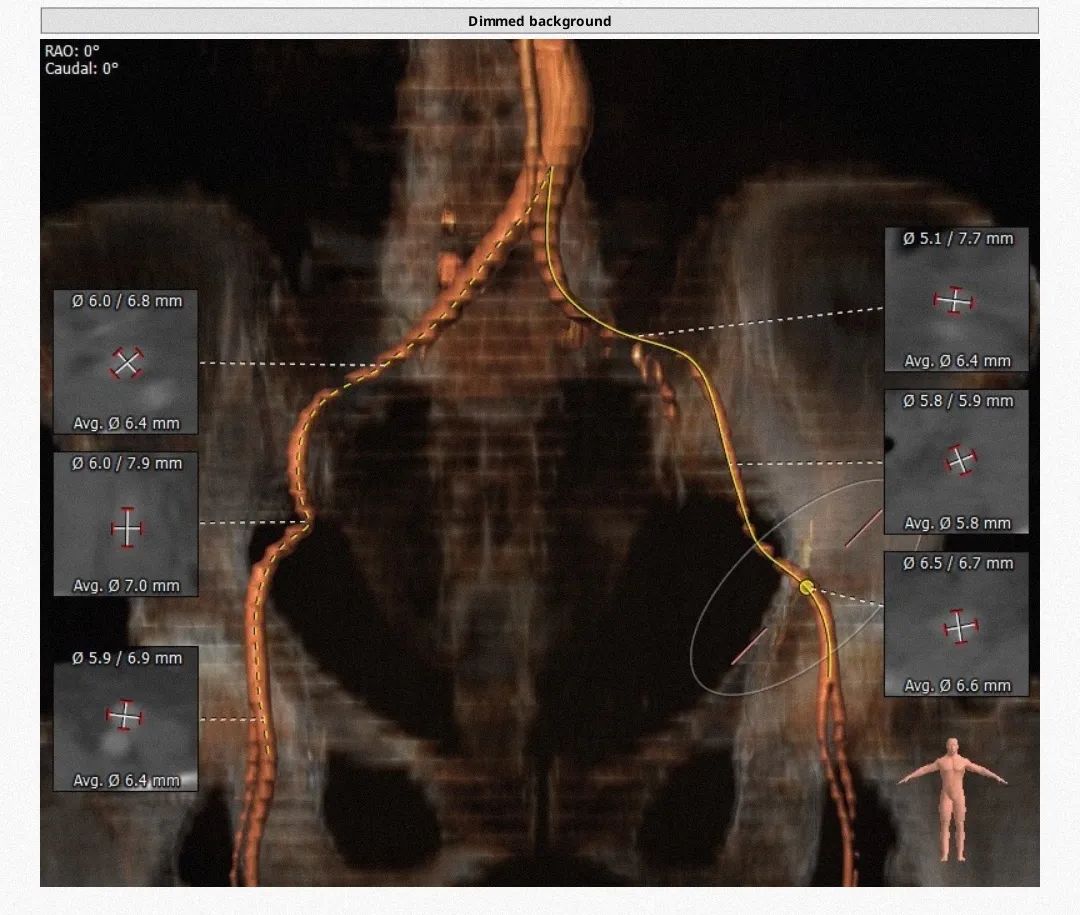Click crosshair in the Ø 5.8 / 5.9 mm cross-section

[960, 460]
